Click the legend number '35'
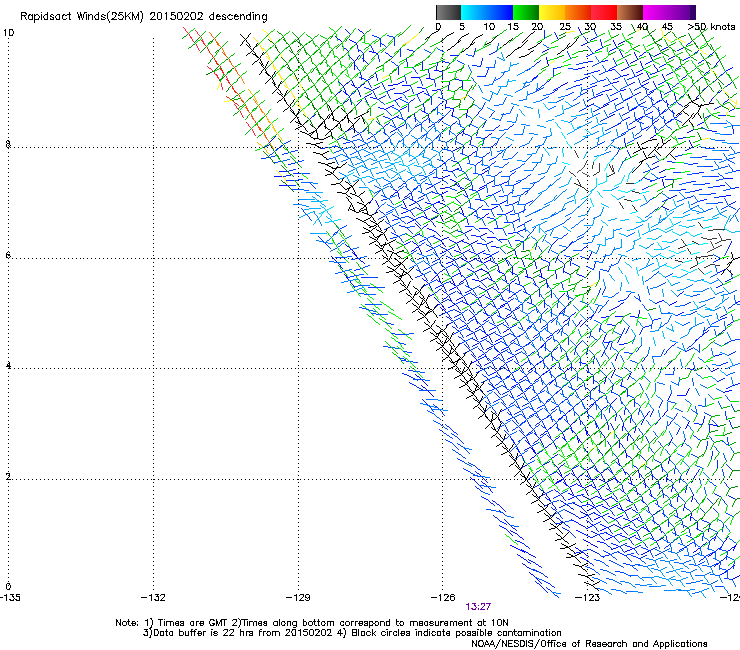This screenshot has width=740, height=650. point(616,26)
